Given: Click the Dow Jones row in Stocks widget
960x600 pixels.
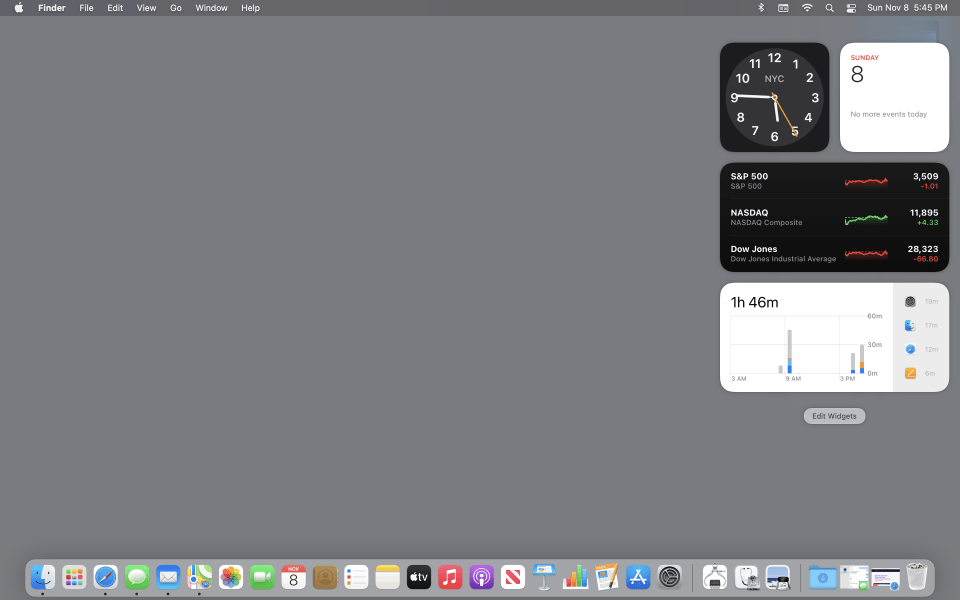Looking at the screenshot, I should [834, 254].
